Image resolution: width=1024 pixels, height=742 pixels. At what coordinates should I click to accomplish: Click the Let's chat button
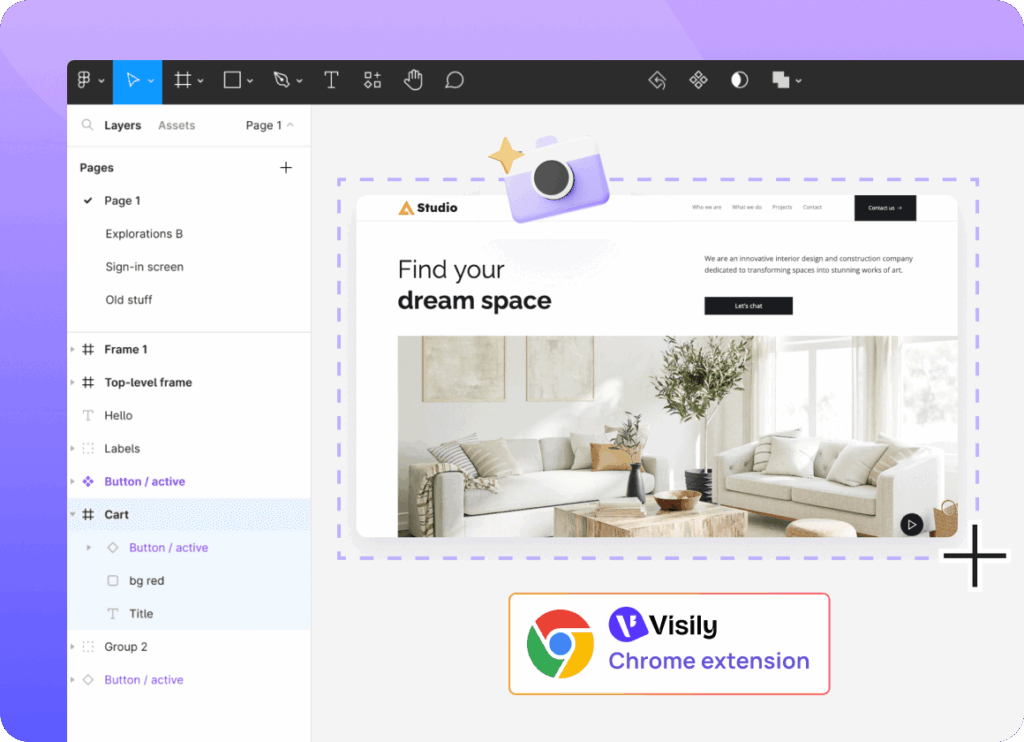pos(748,306)
